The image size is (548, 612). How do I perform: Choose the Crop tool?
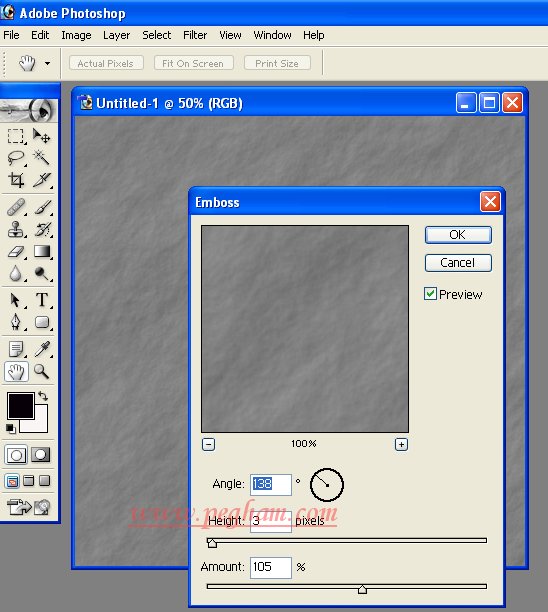pos(16,180)
